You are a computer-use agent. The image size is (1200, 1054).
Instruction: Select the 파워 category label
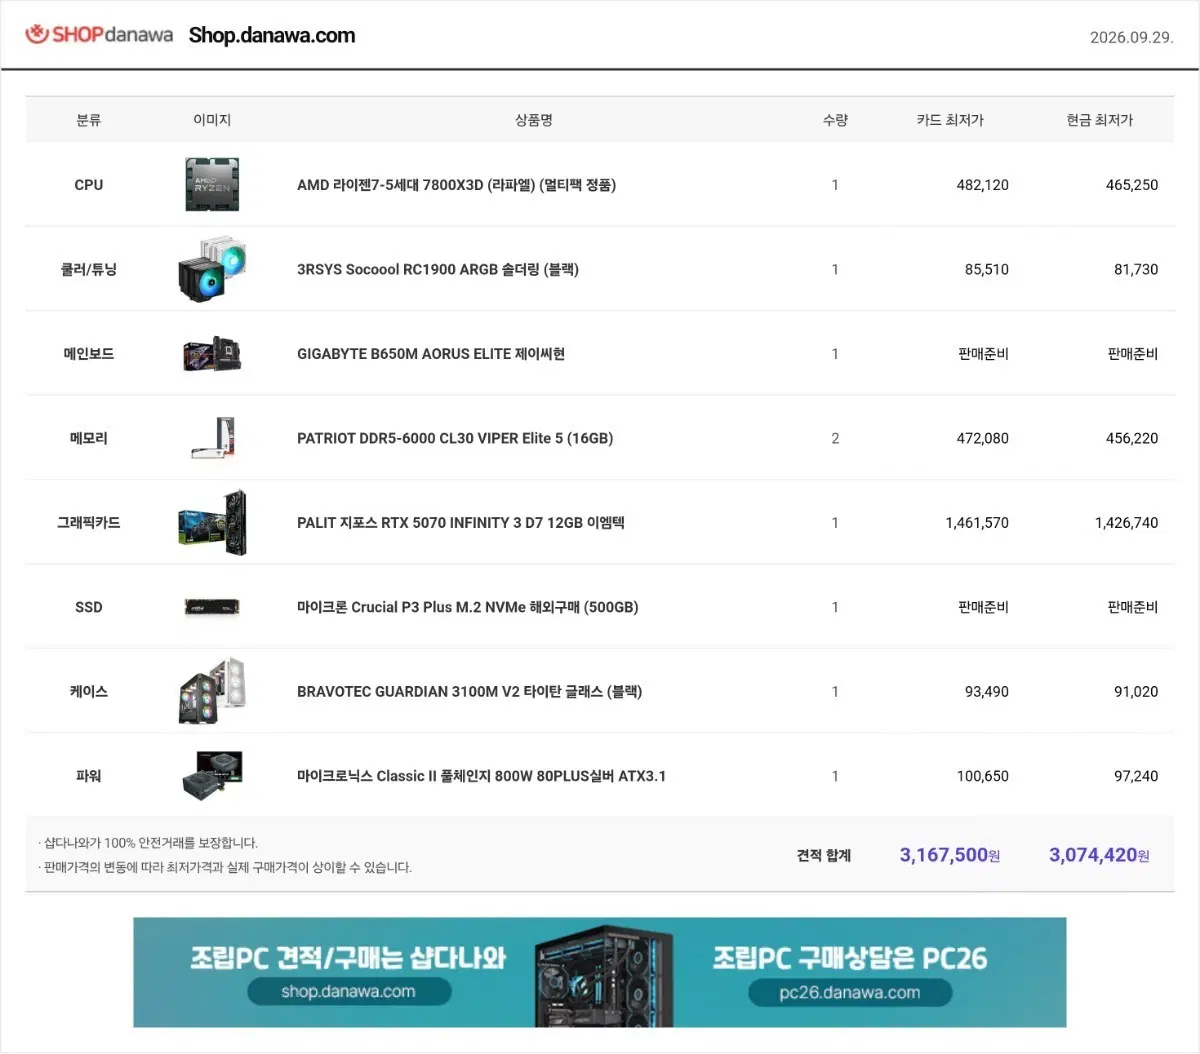(89, 776)
